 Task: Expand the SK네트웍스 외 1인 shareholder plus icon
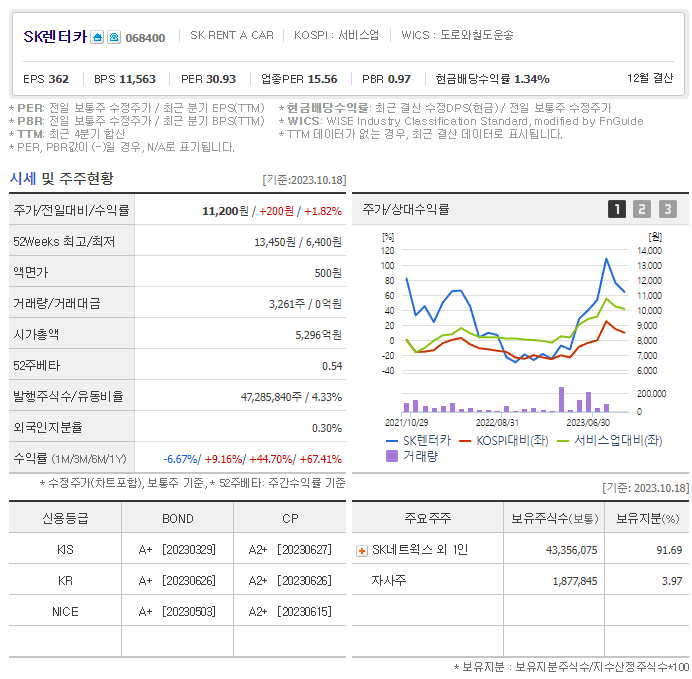tap(362, 551)
